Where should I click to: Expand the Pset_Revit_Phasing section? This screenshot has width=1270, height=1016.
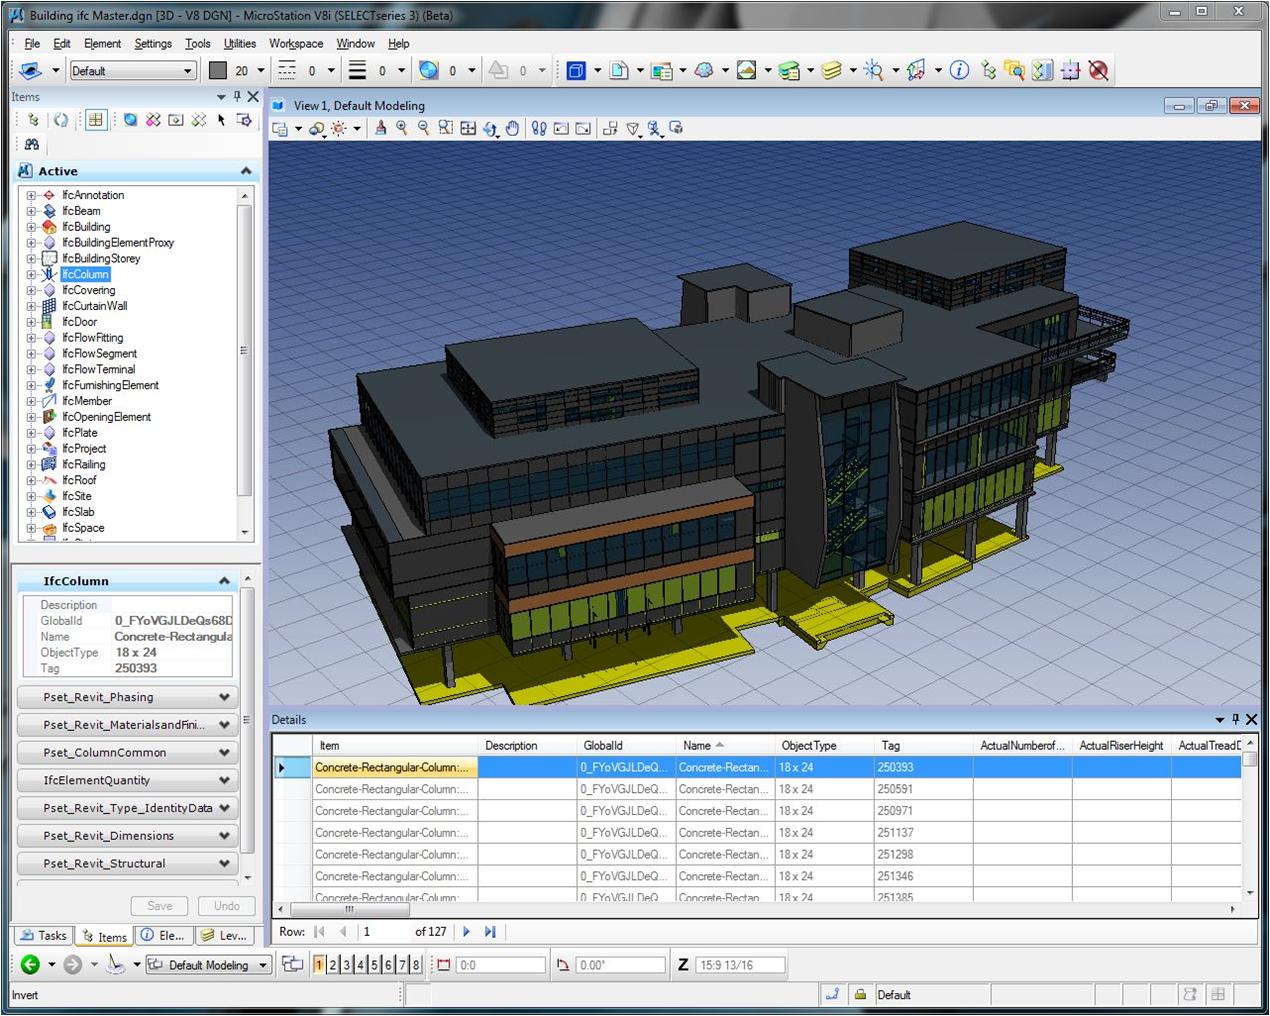click(224, 697)
